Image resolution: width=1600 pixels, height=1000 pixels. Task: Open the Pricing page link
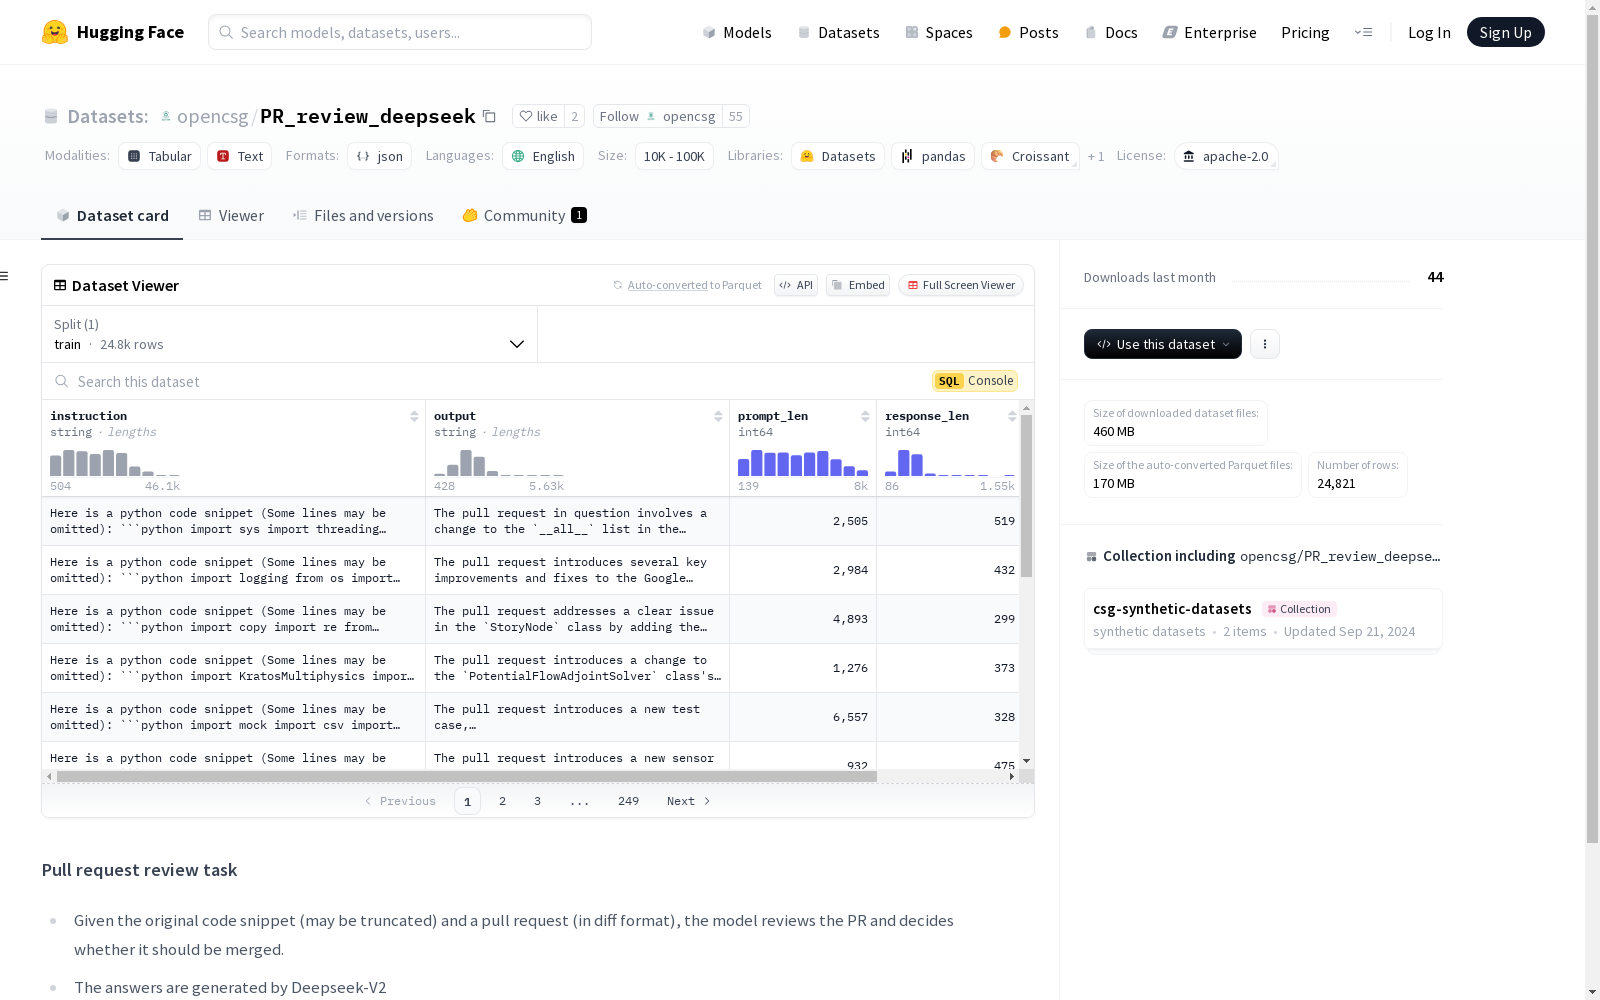point(1305,32)
